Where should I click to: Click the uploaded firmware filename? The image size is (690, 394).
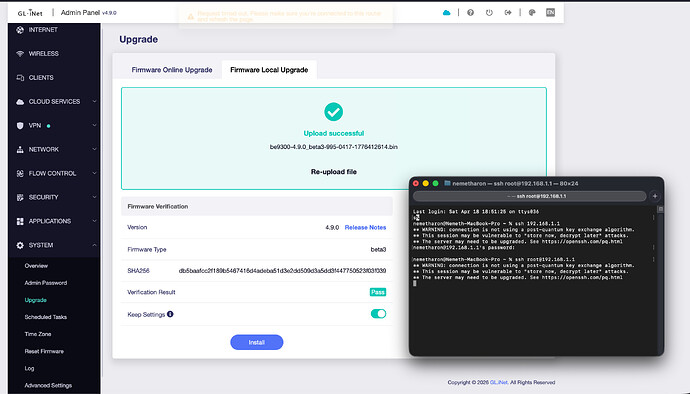coord(334,147)
